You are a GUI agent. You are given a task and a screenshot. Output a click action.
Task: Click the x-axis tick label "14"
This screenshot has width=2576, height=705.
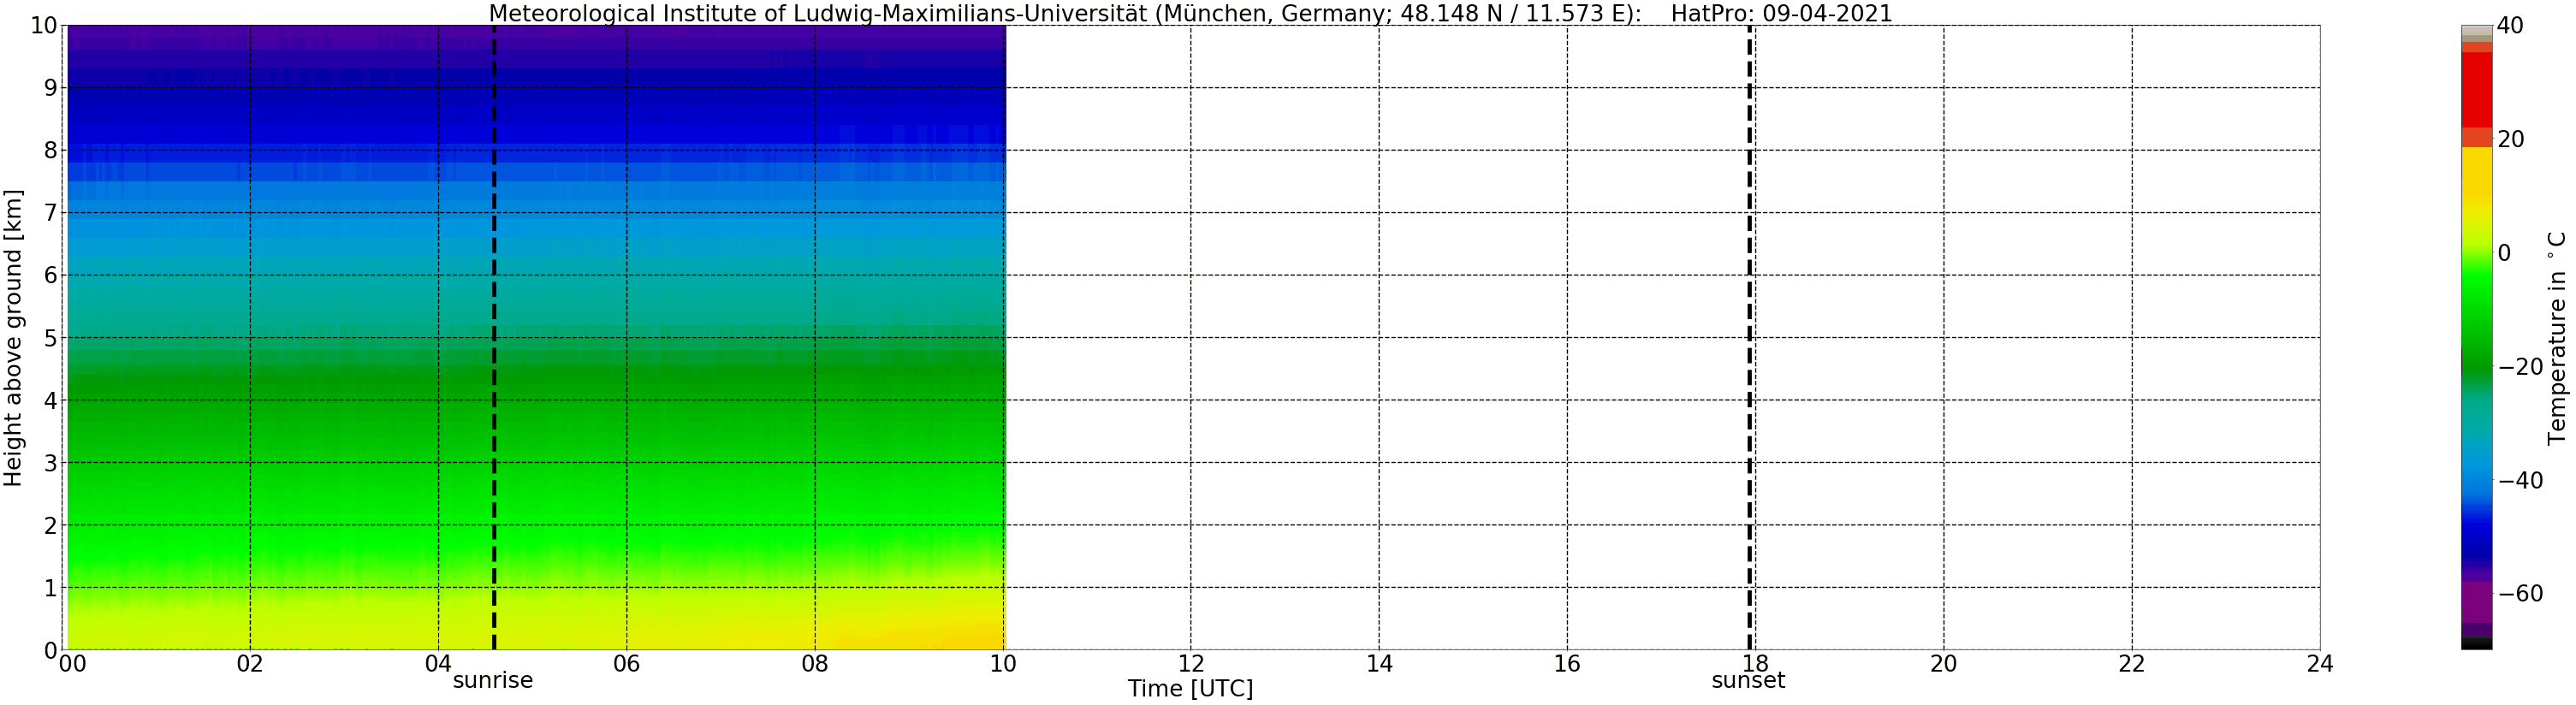pos(1379,663)
